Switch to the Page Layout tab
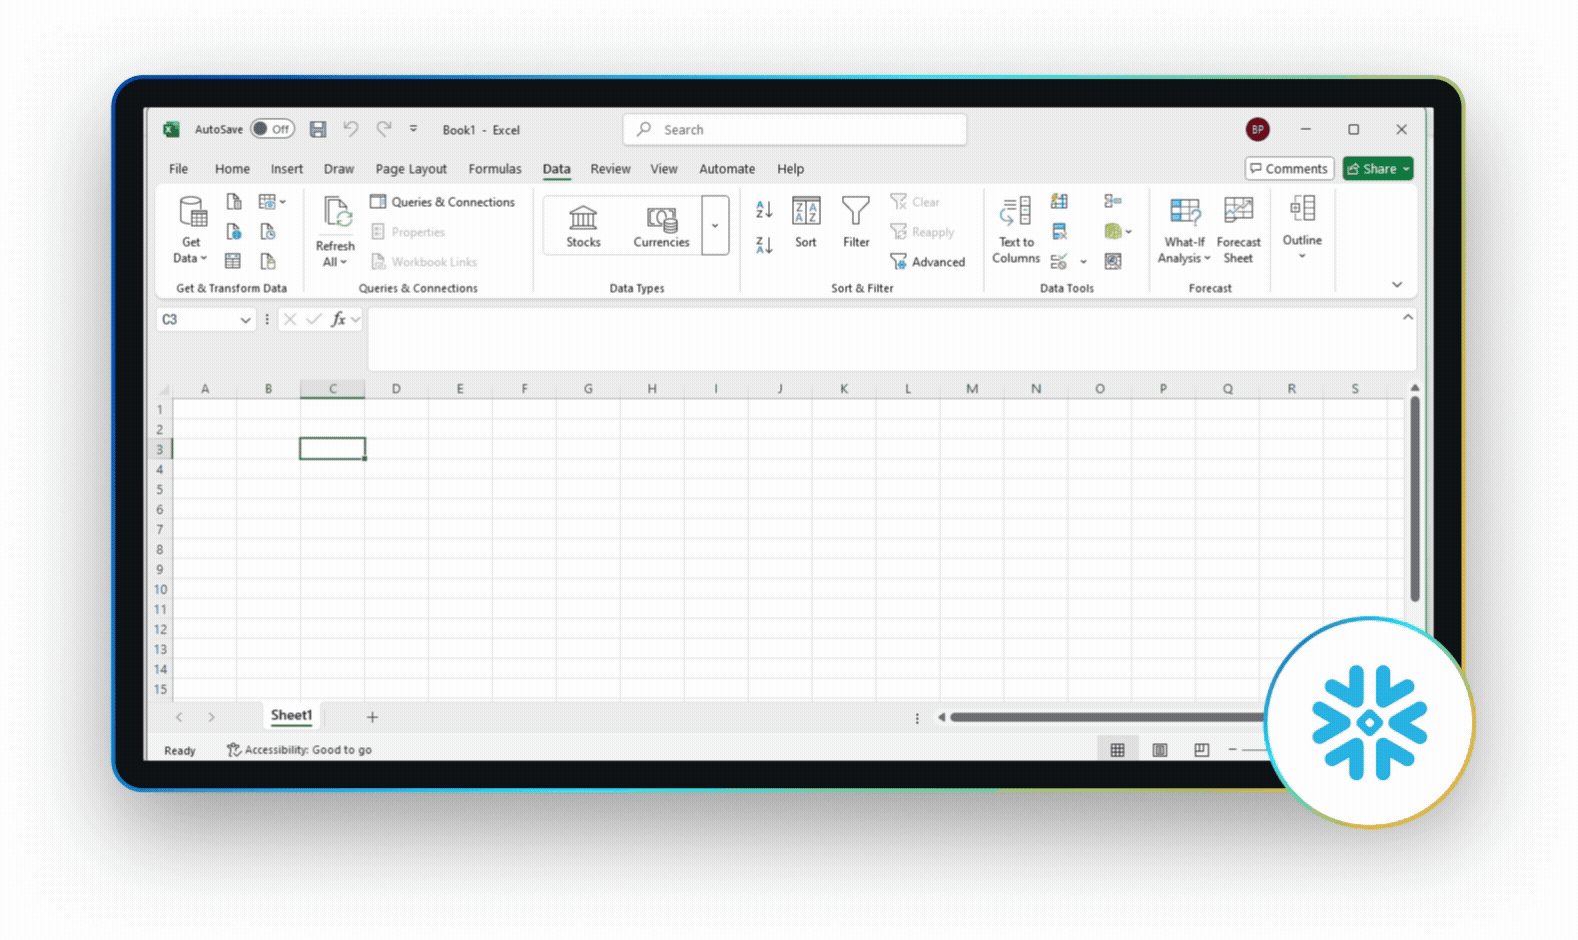 click(411, 169)
